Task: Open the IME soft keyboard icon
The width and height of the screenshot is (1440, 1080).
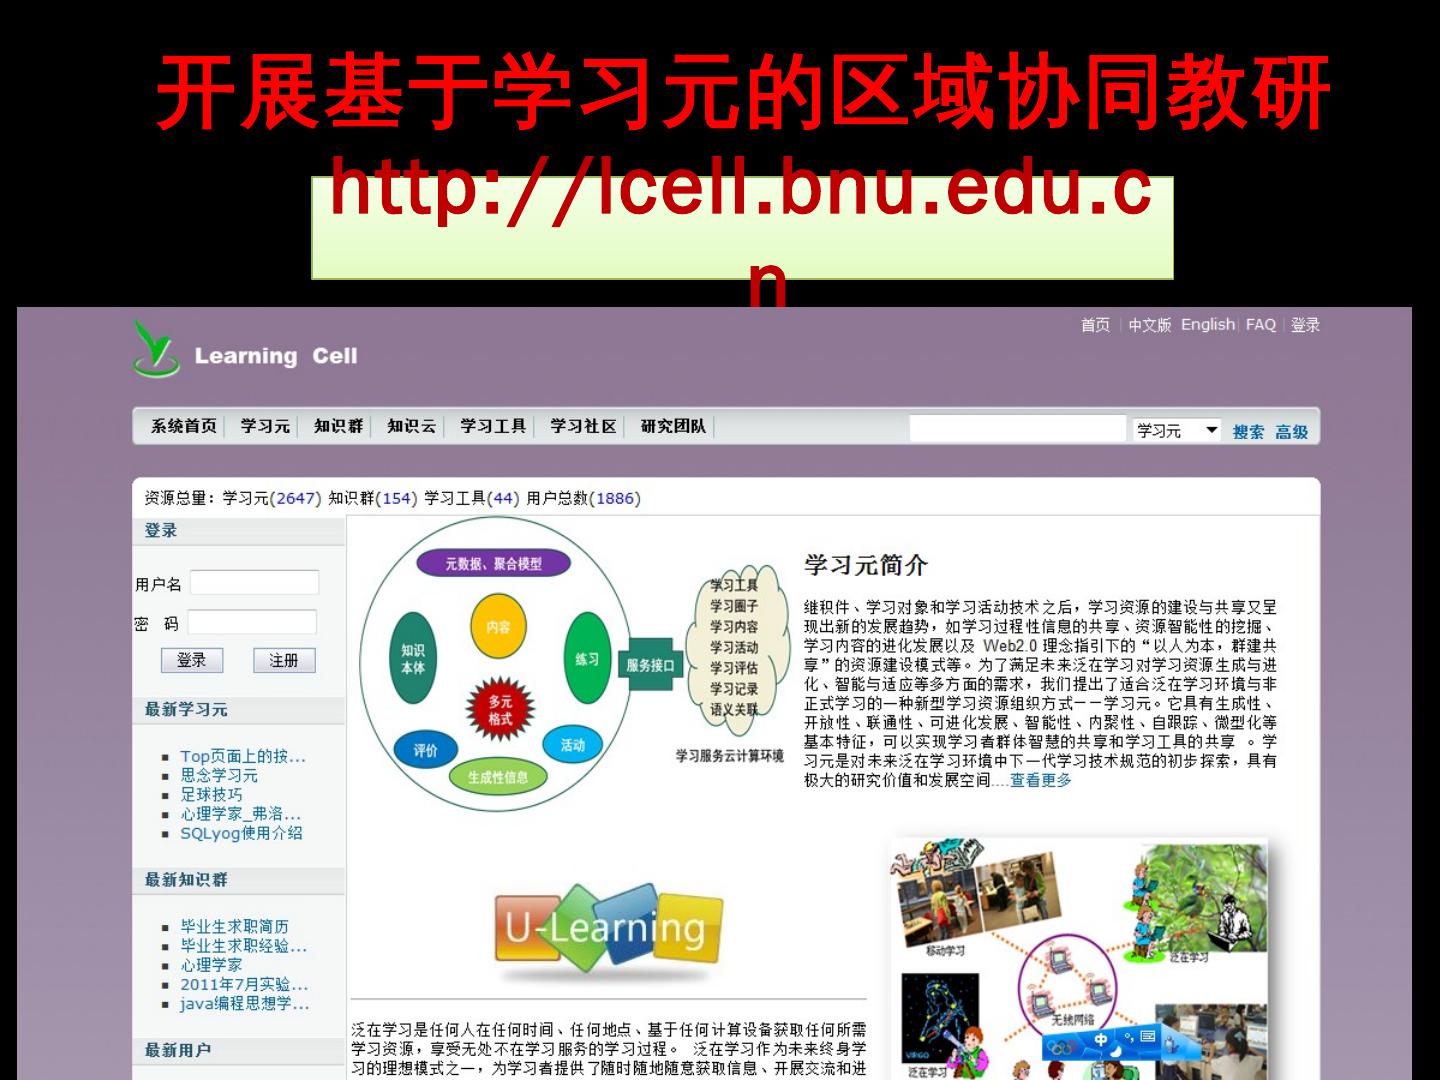Action: point(1148,1037)
